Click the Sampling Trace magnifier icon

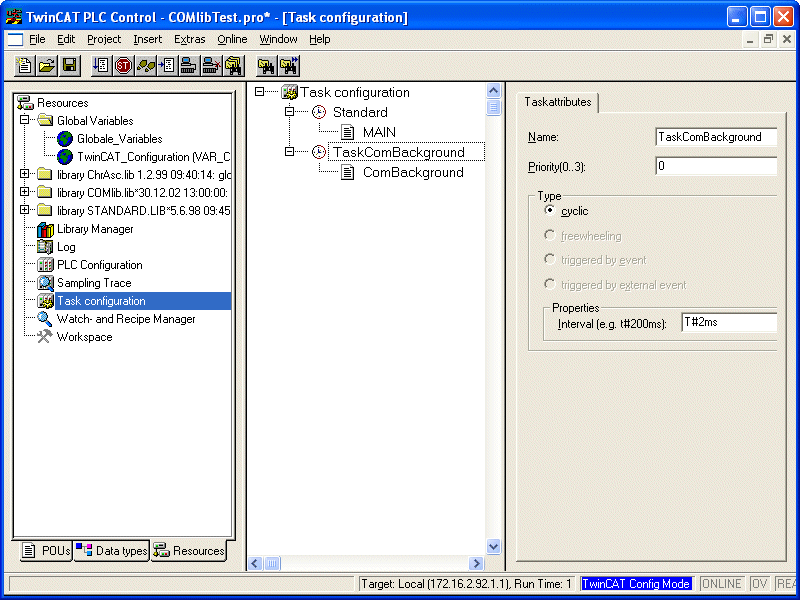(x=45, y=283)
